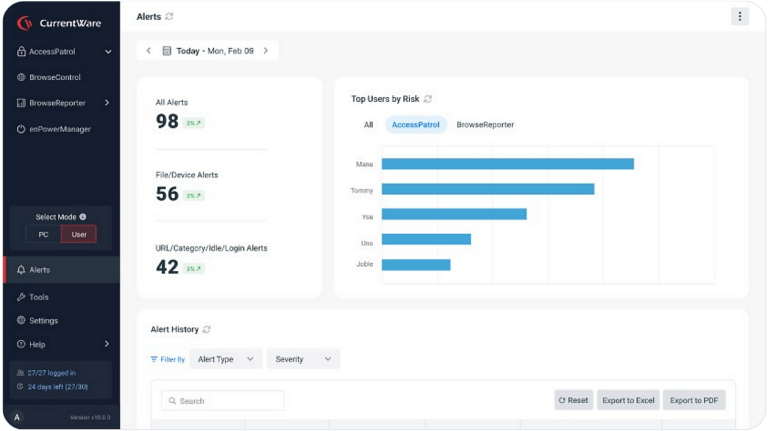Click the days left clock icon
Image resolution: width=768 pixels, height=431 pixels.
point(21,386)
